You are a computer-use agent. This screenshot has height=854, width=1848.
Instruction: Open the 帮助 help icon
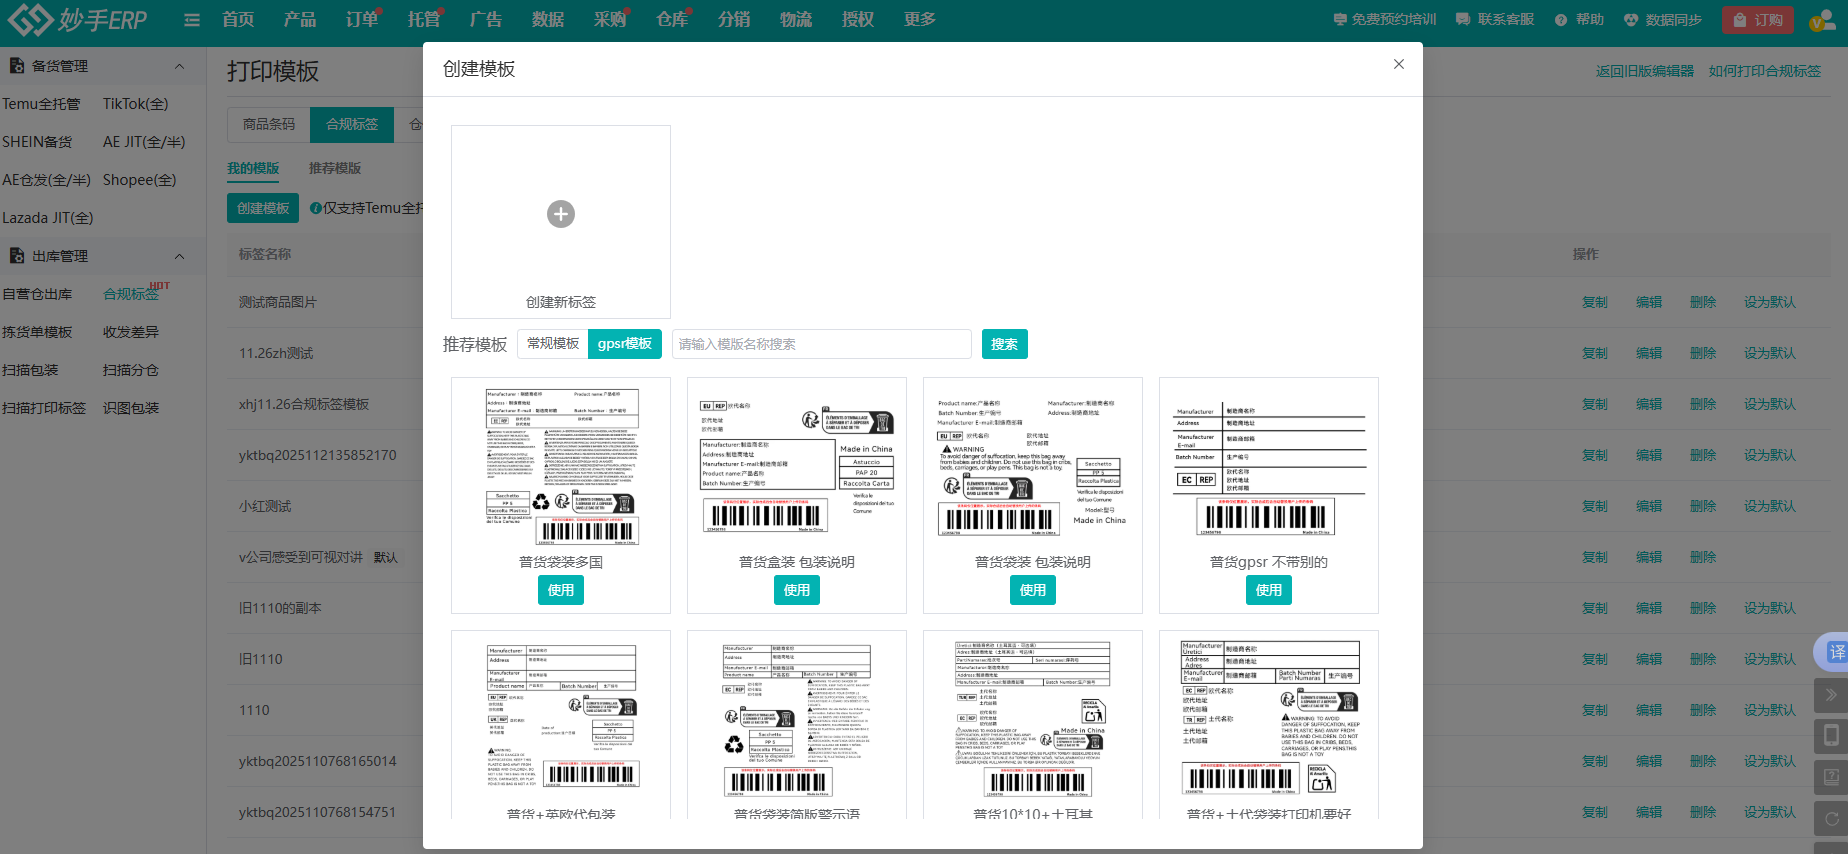(x=1560, y=20)
